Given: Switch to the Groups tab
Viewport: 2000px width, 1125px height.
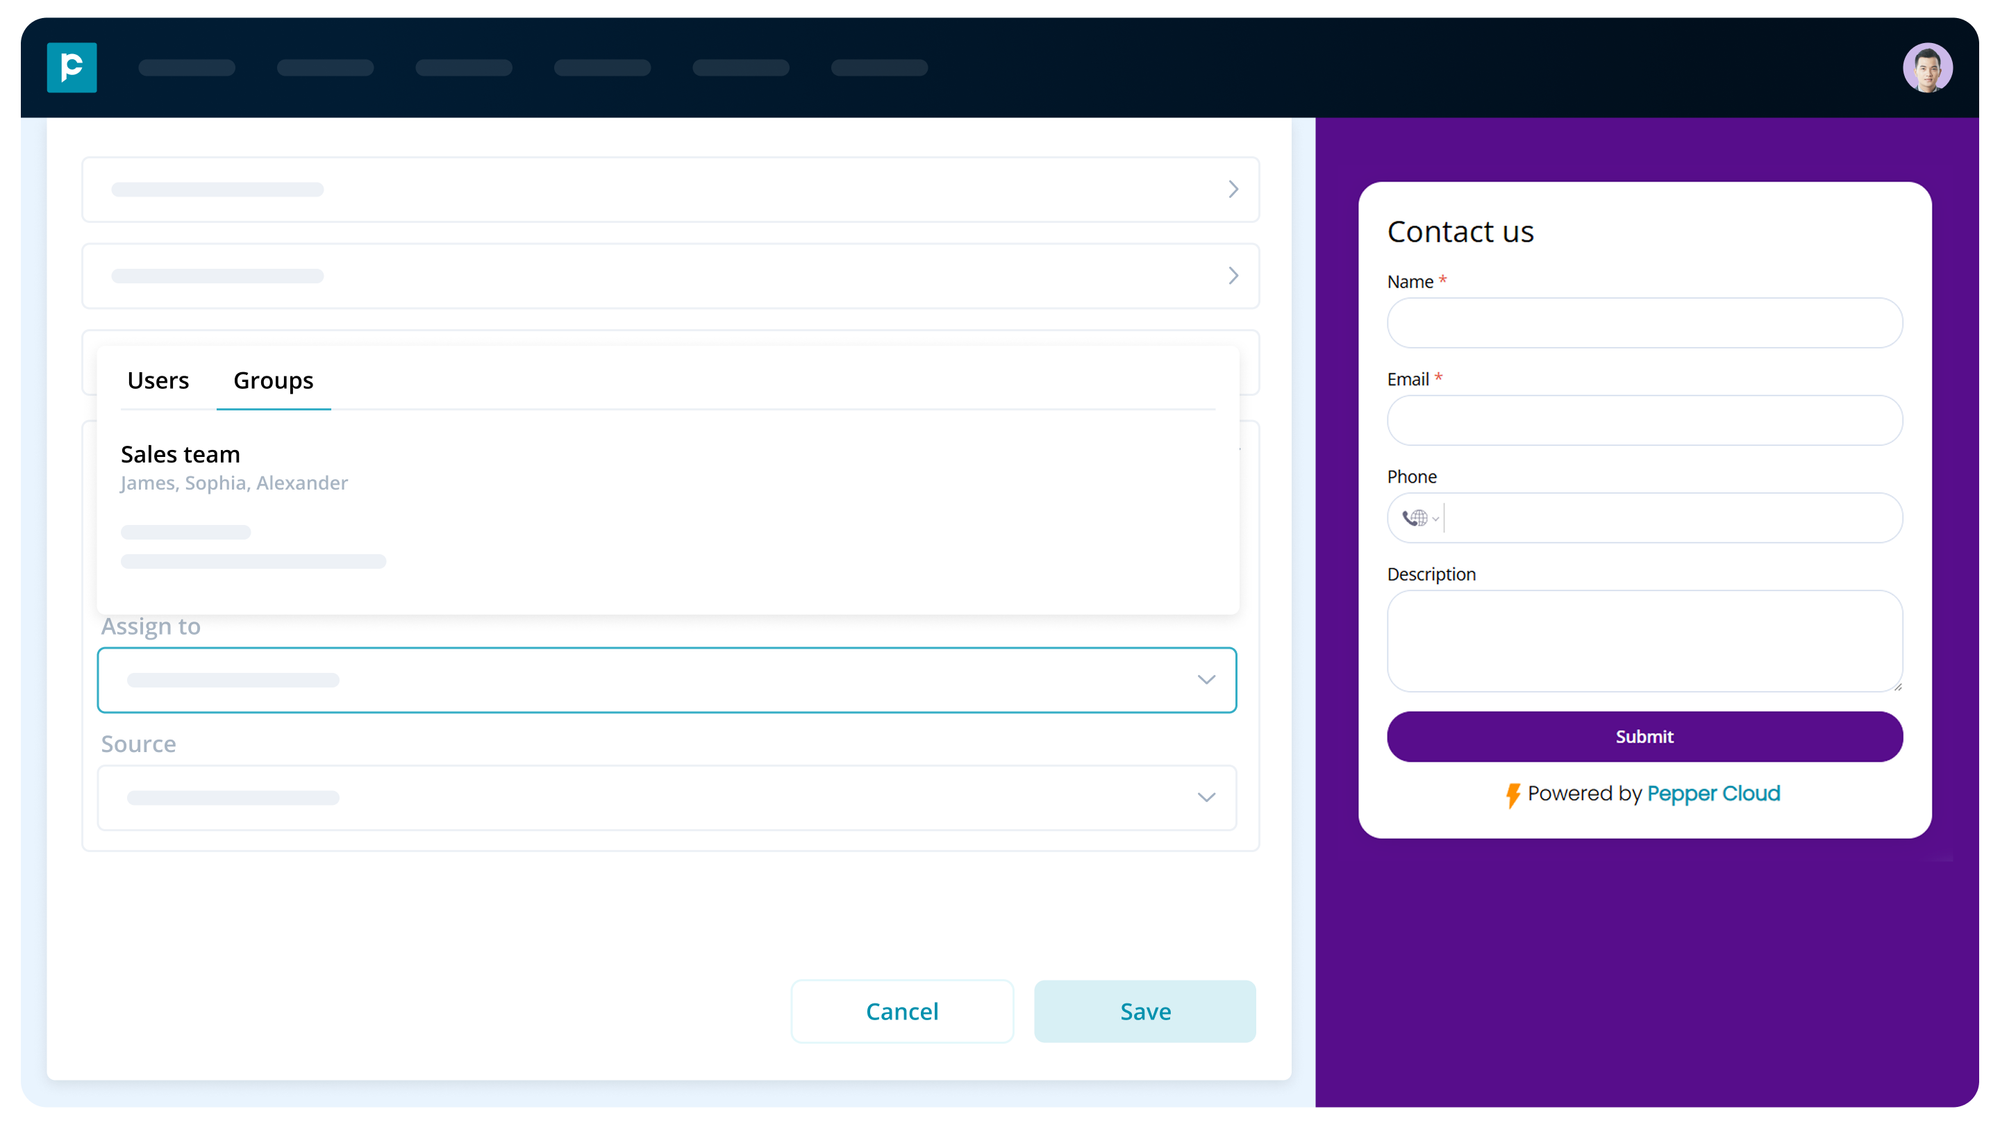Looking at the screenshot, I should click(273, 381).
